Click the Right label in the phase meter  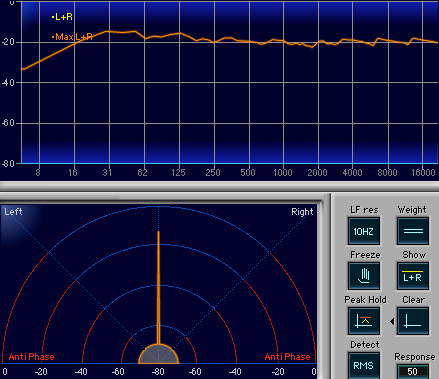tap(302, 212)
